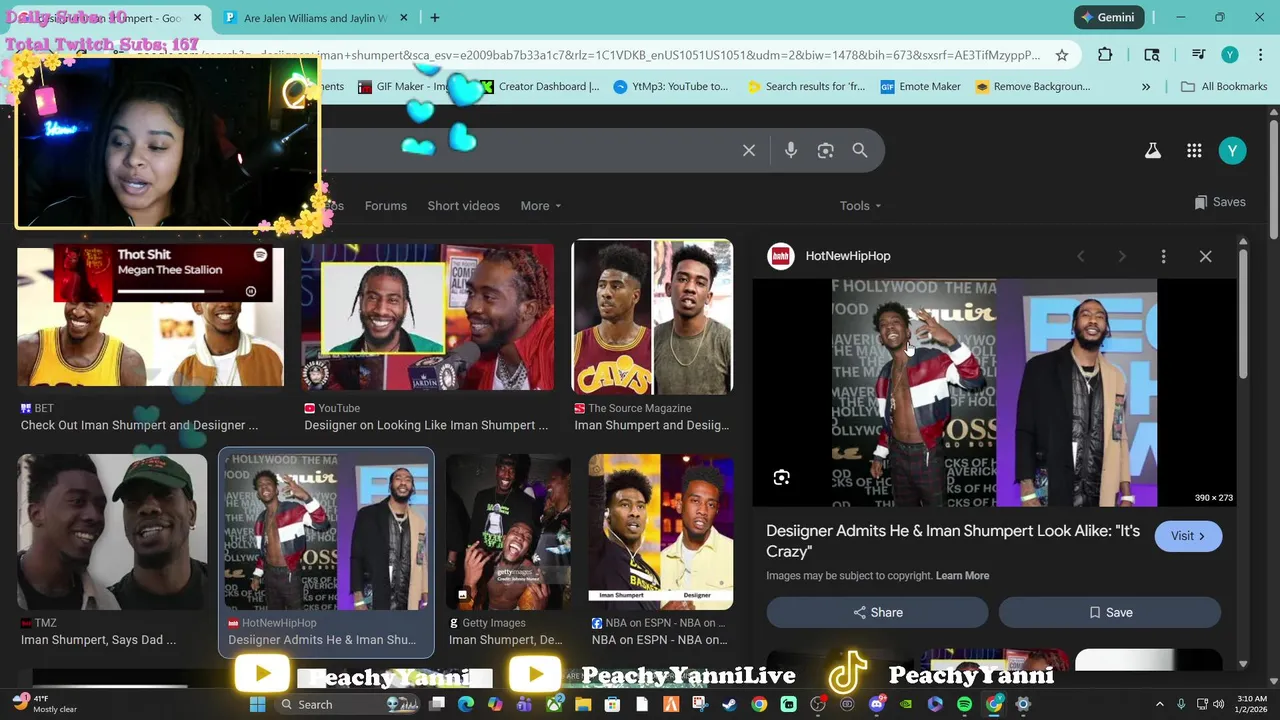
Task: Open GIF Maker bookmark
Action: tap(402, 87)
